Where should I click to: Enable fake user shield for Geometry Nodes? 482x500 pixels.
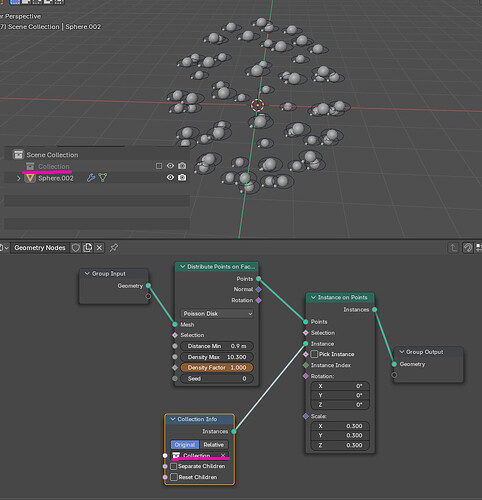point(76,248)
